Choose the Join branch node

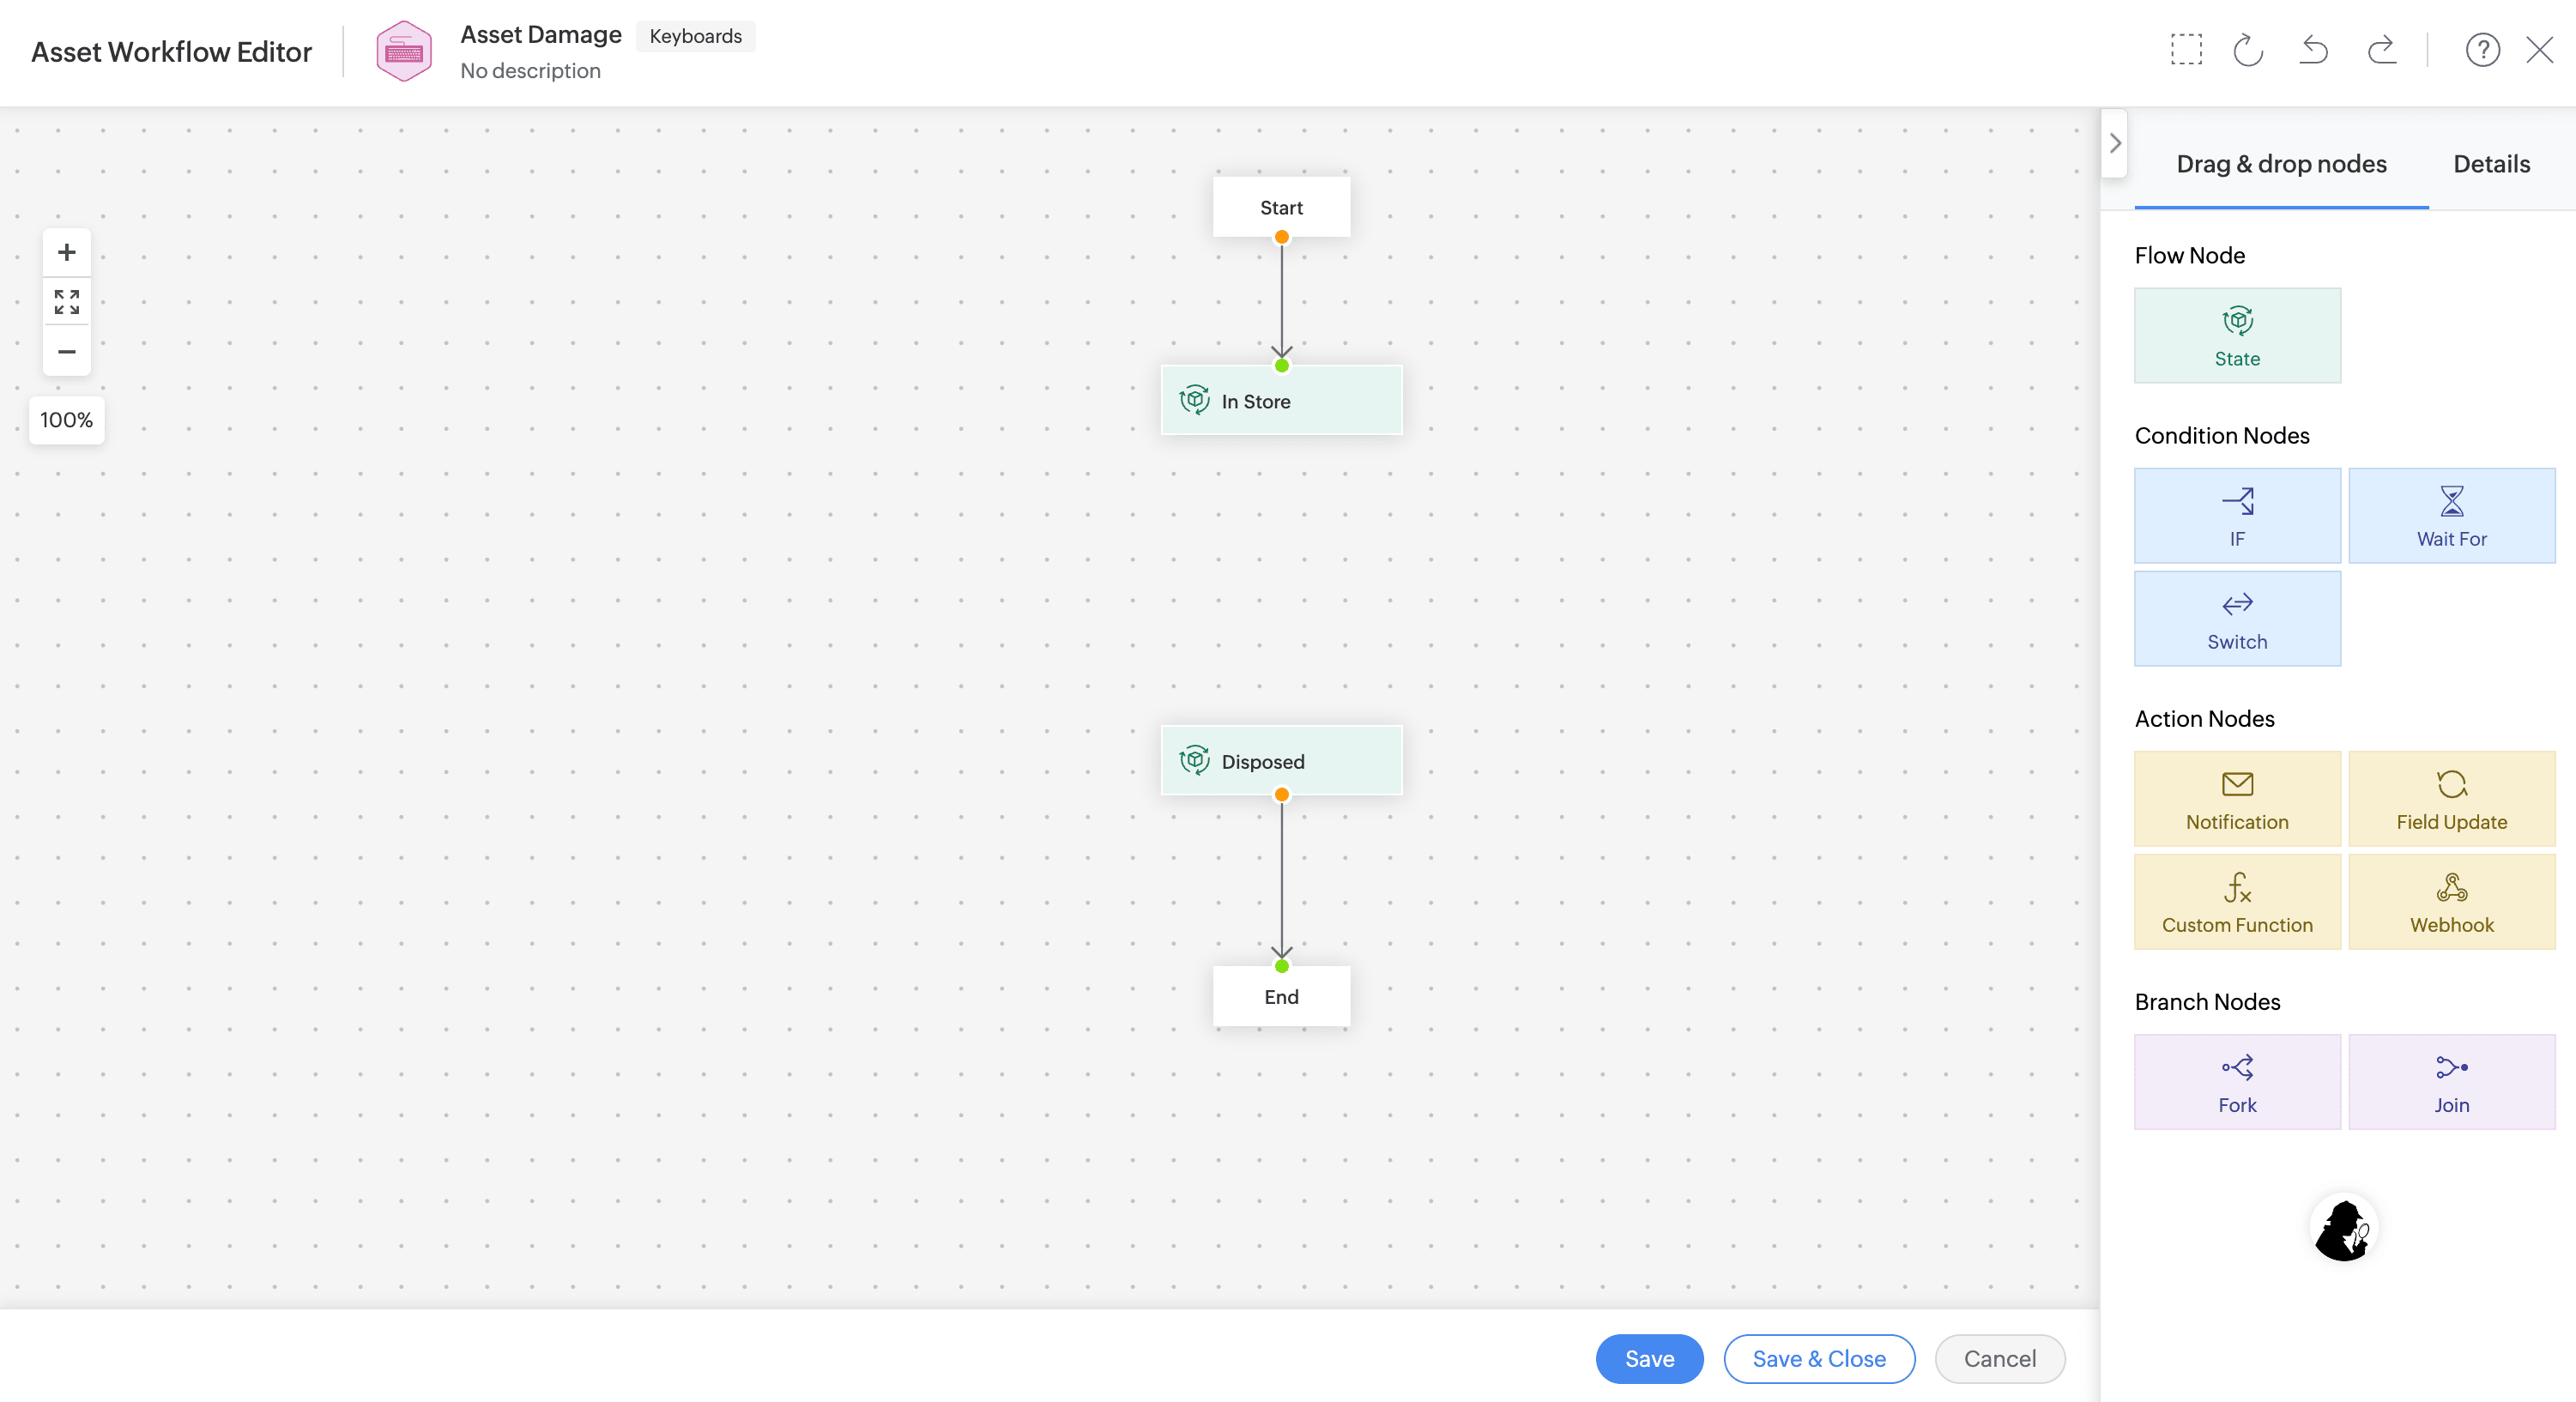pos(2451,1081)
